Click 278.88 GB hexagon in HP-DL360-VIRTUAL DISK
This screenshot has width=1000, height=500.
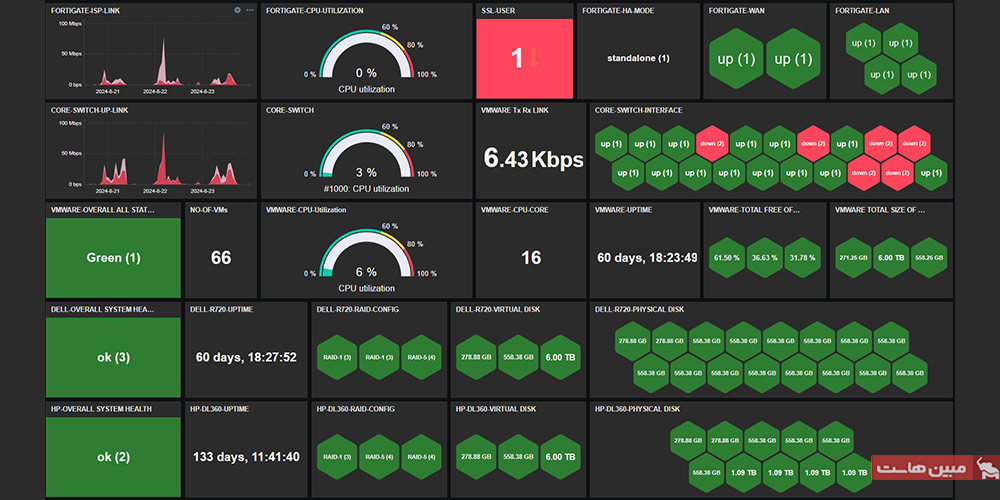tap(476, 457)
